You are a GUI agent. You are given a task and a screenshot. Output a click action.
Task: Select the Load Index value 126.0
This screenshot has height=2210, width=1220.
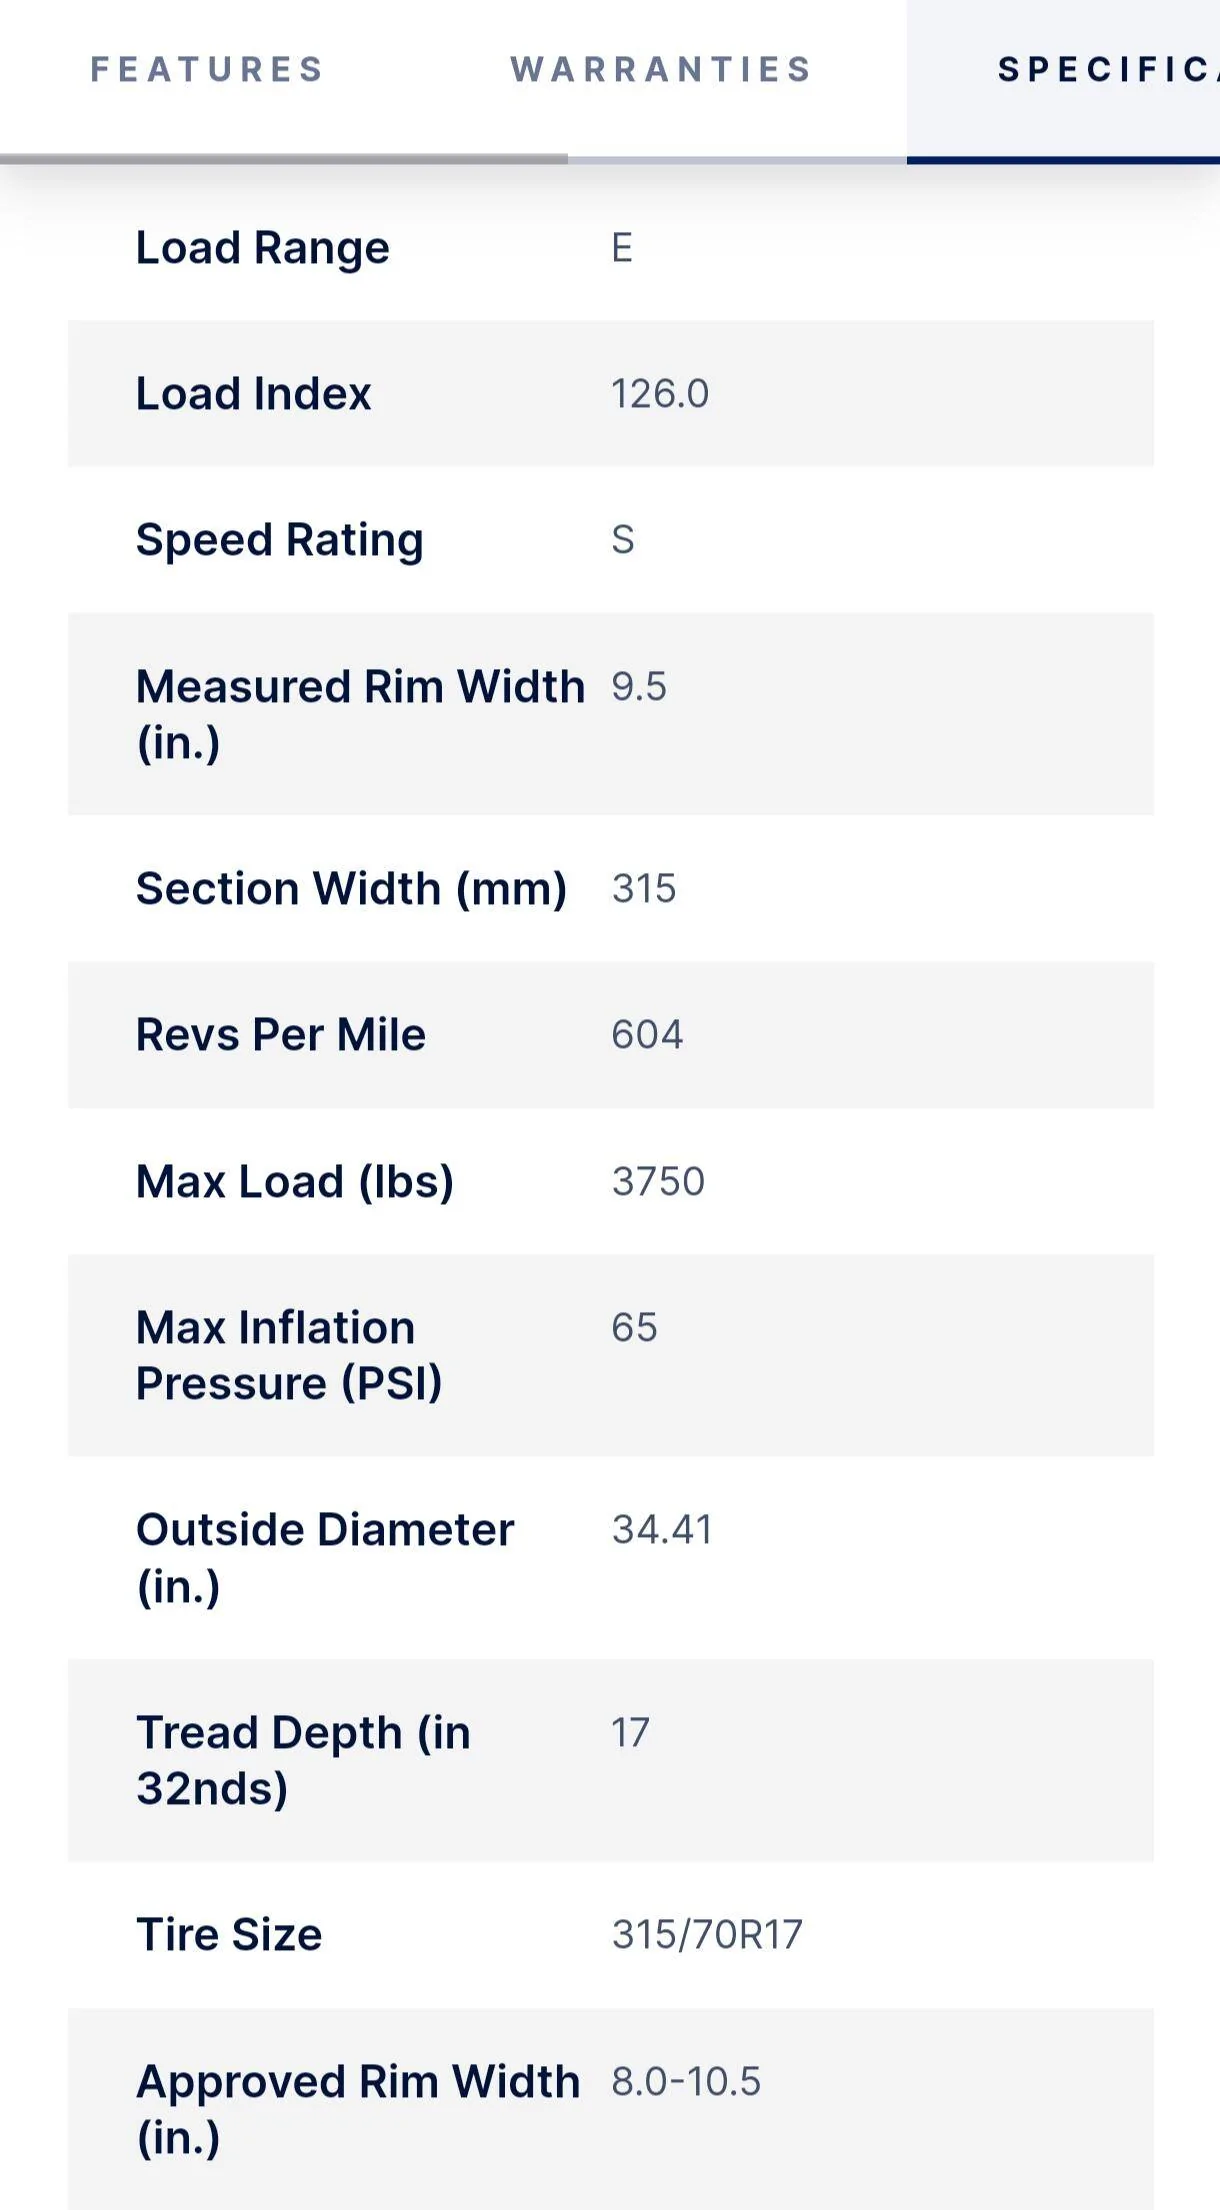(x=660, y=394)
